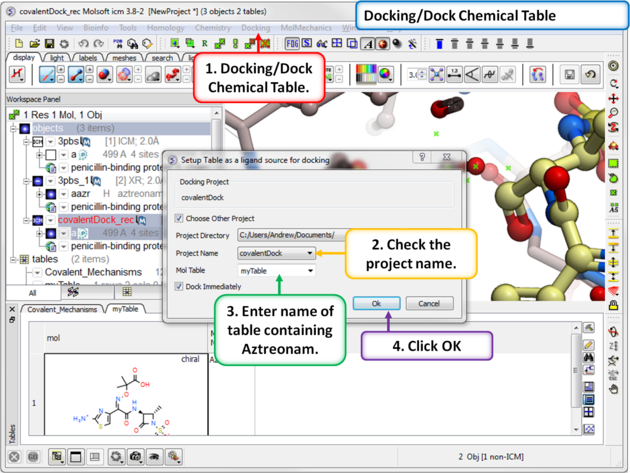Click the camera icon in bottom toolbar

click(135, 457)
